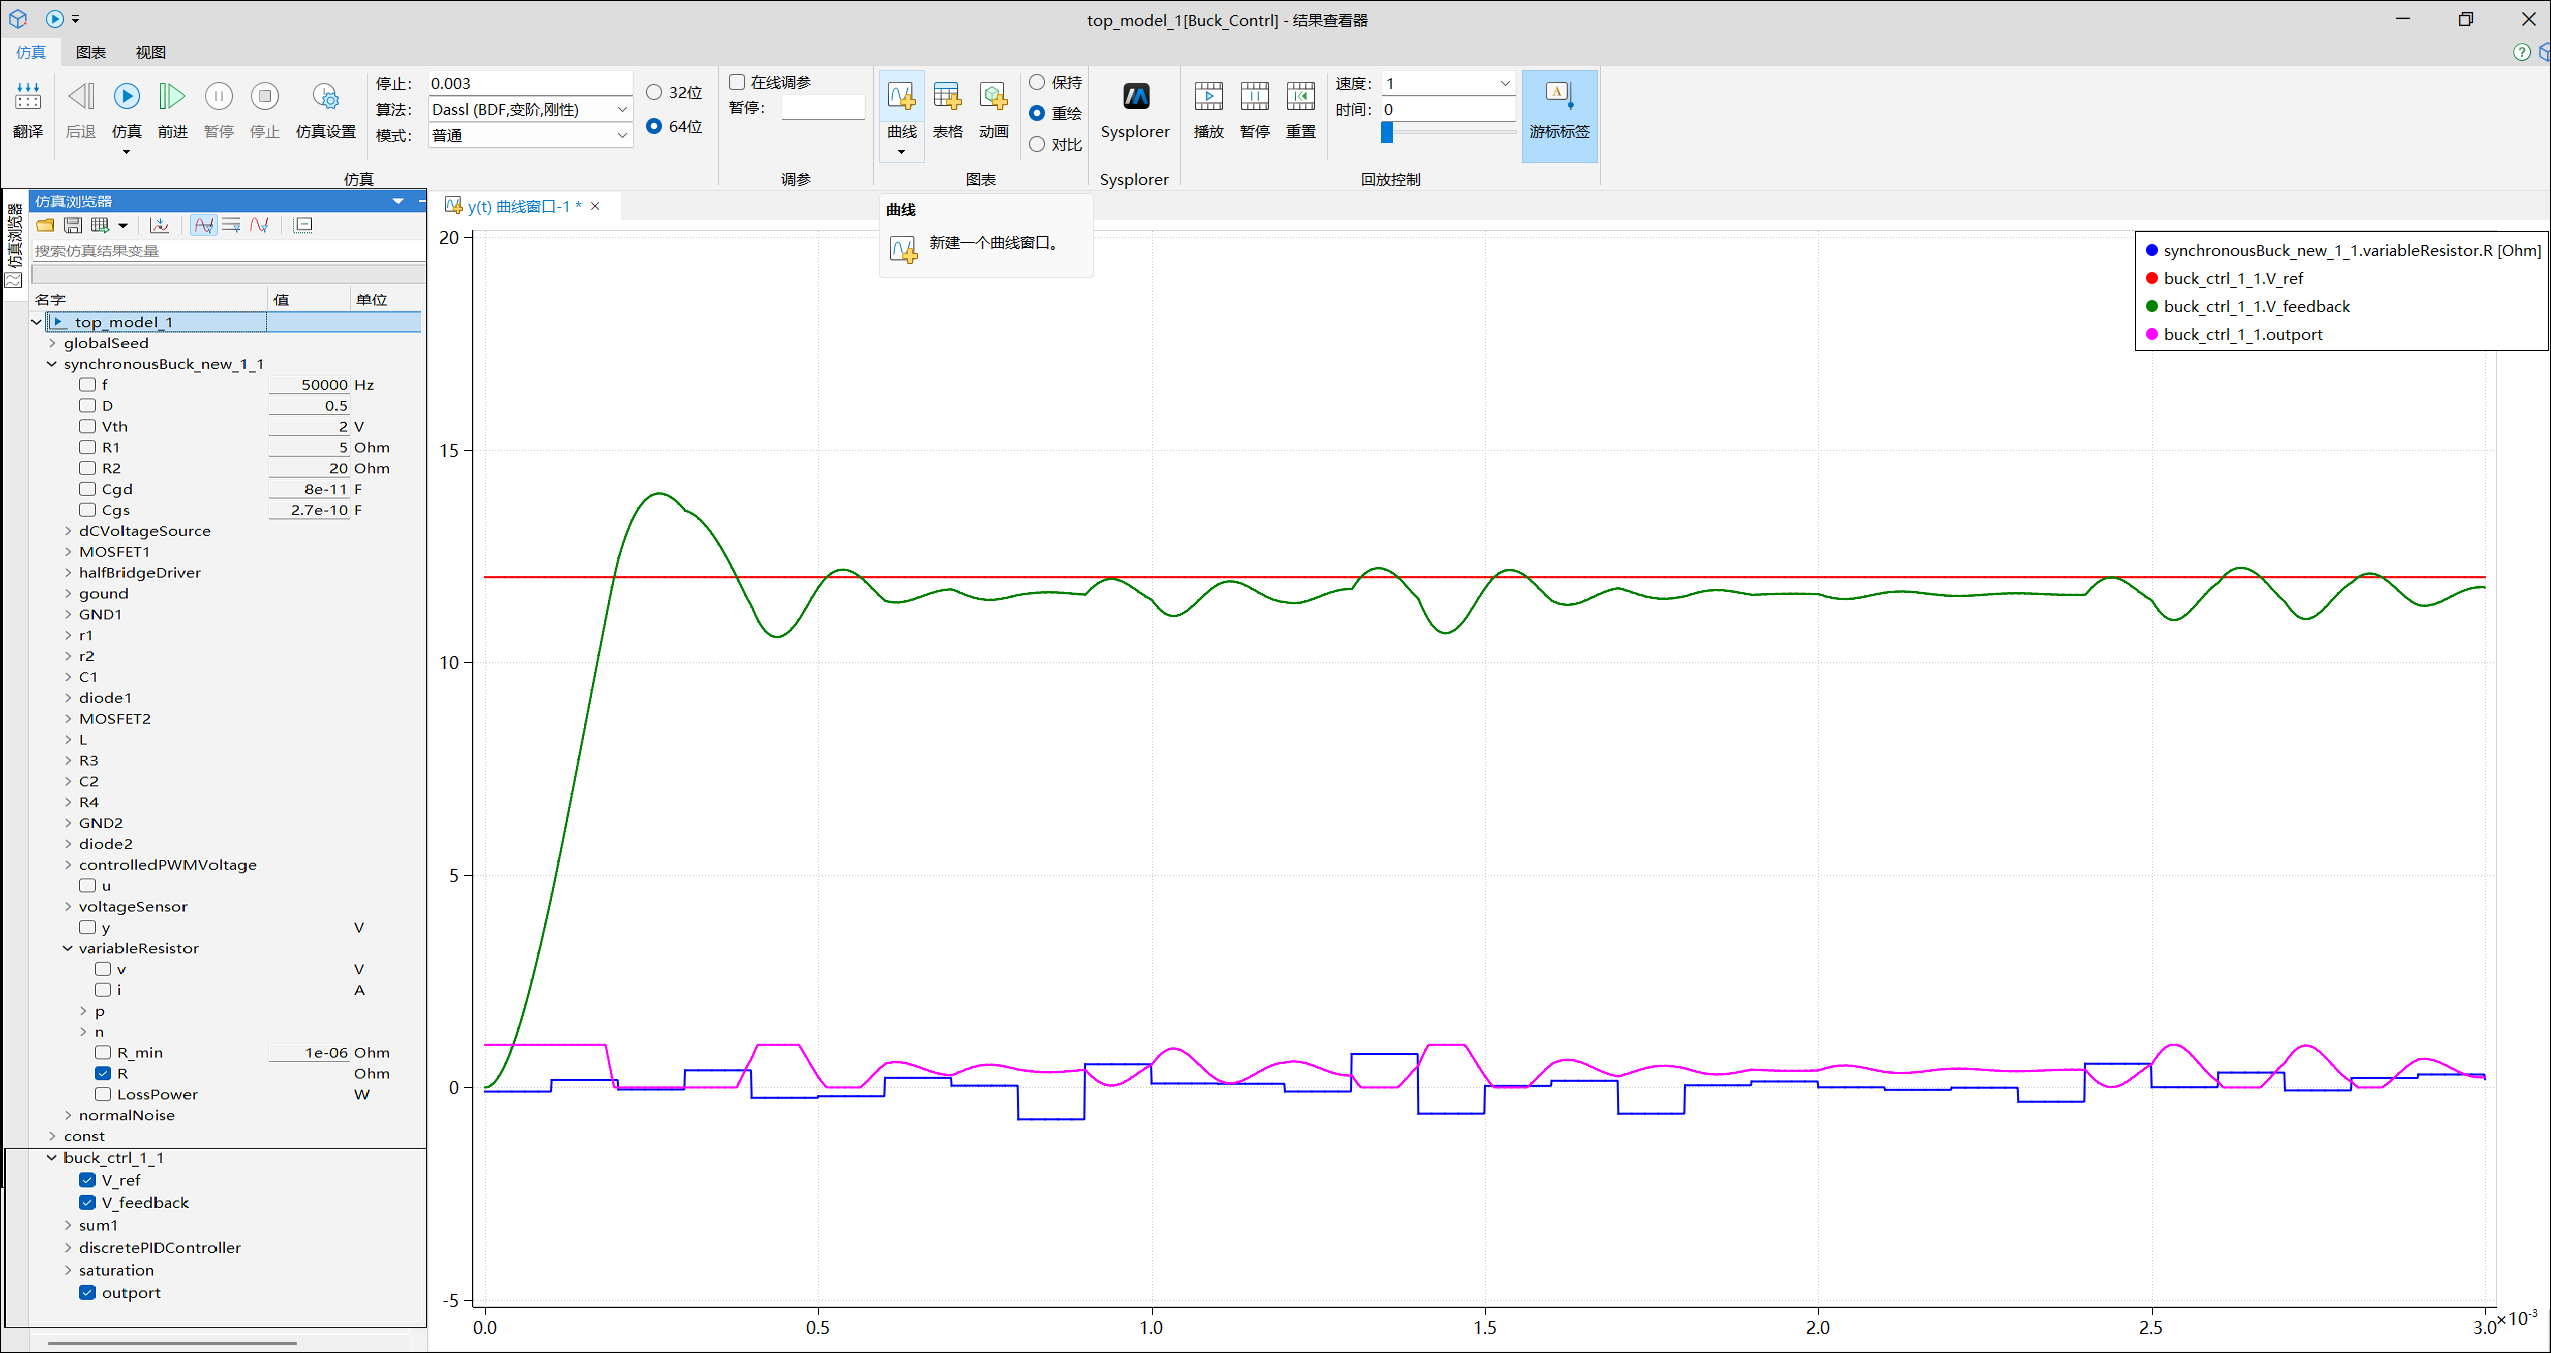2551x1353 pixels.
Task: Create a new 表格 table window
Action: pos(946,97)
